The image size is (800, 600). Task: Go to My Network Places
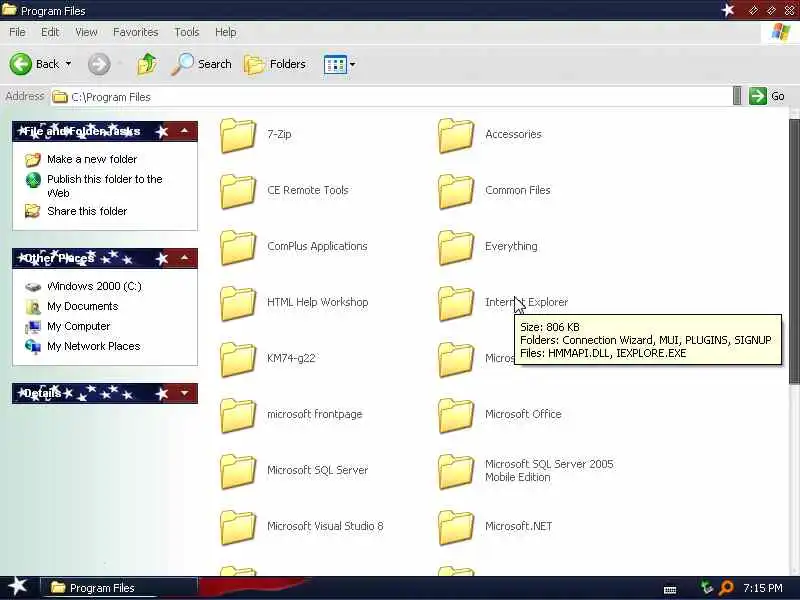tap(93, 346)
